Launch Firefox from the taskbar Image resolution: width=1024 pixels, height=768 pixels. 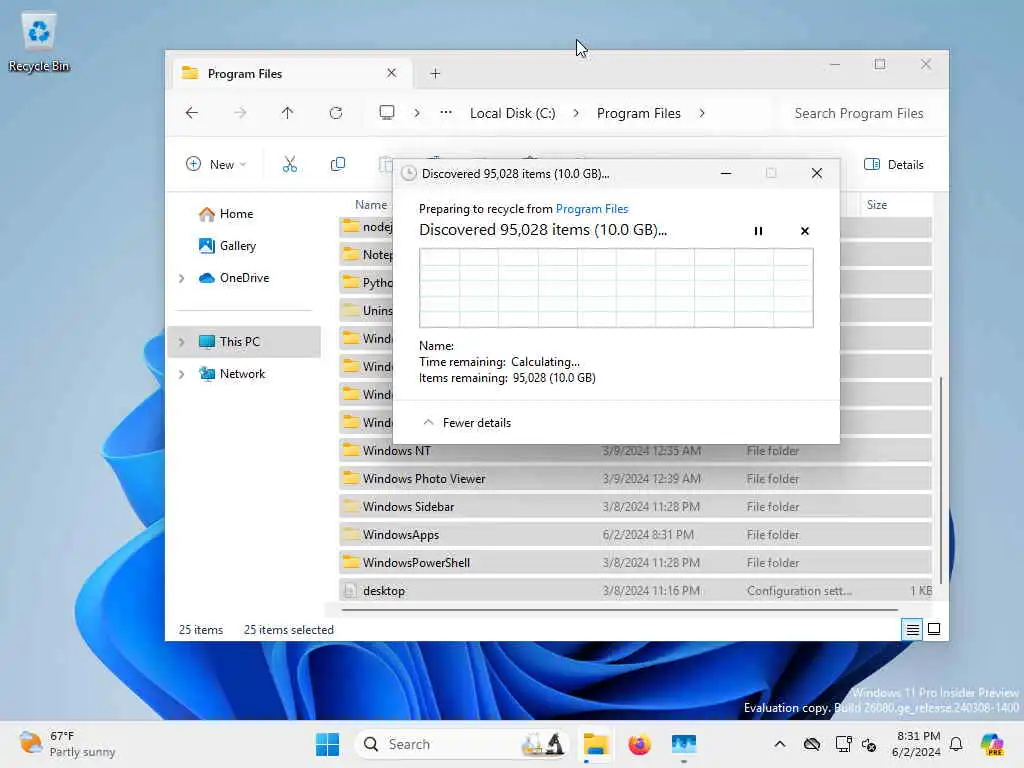coord(639,744)
